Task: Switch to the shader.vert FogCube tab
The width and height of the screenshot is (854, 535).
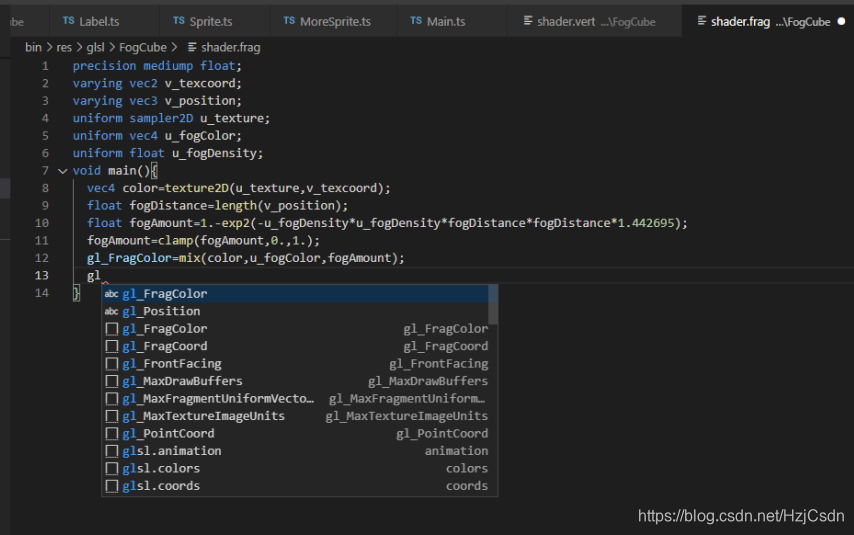Action: pyautogui.click(x=594, y=22)
